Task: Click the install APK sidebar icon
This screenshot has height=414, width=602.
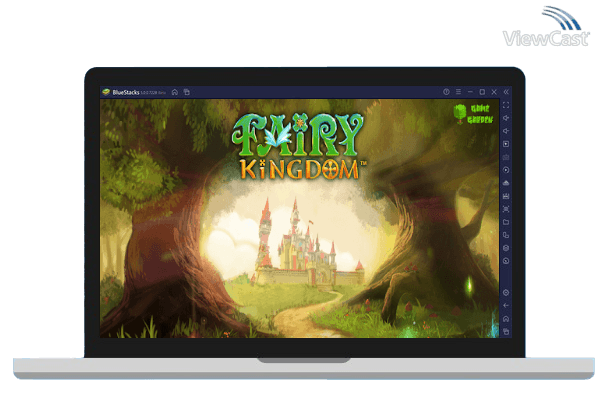Action: pyautogui.click(x=506, y=183)
